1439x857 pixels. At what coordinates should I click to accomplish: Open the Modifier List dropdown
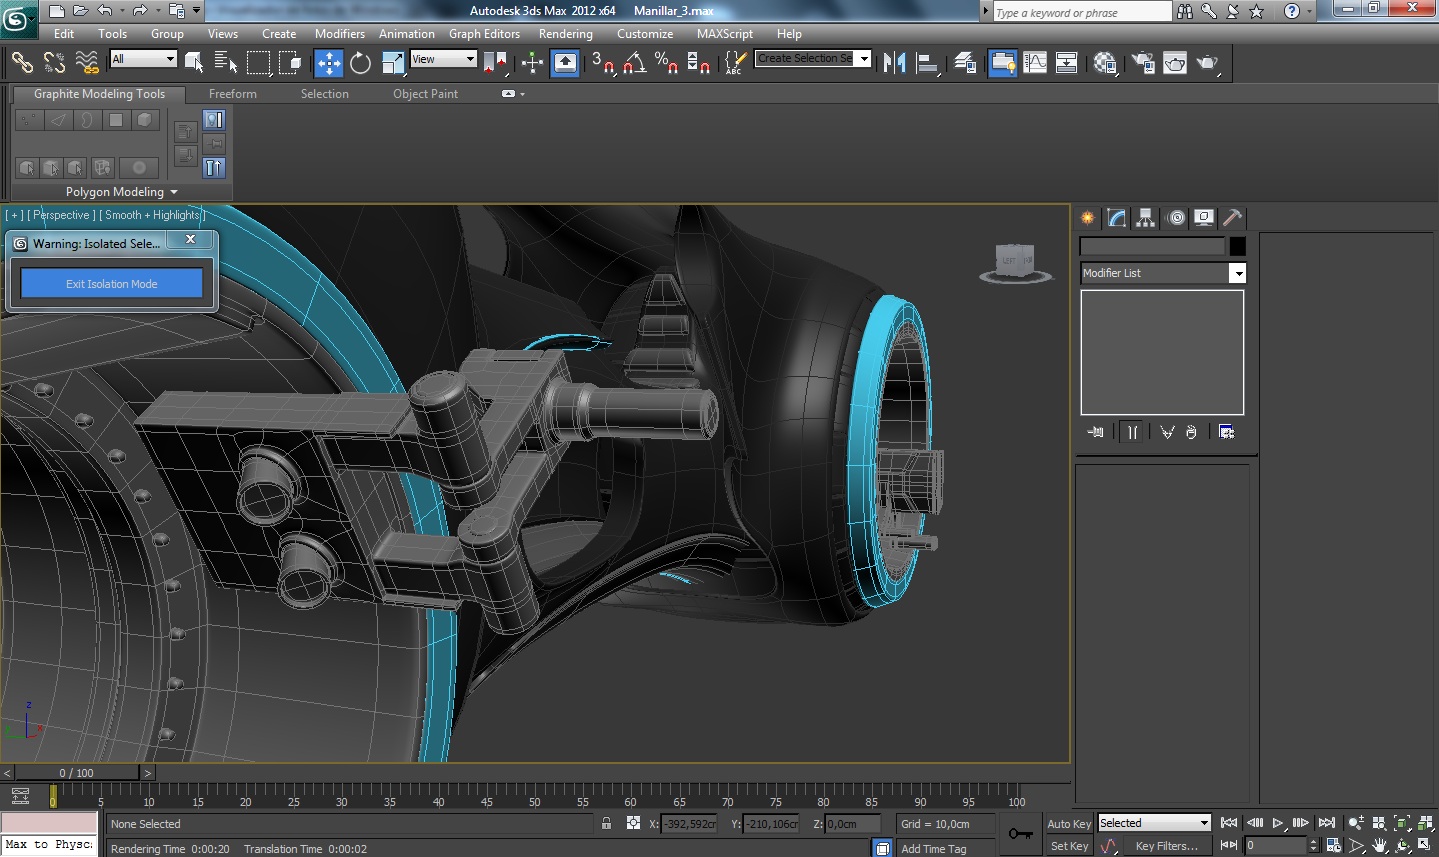[x=1237, y=273]
